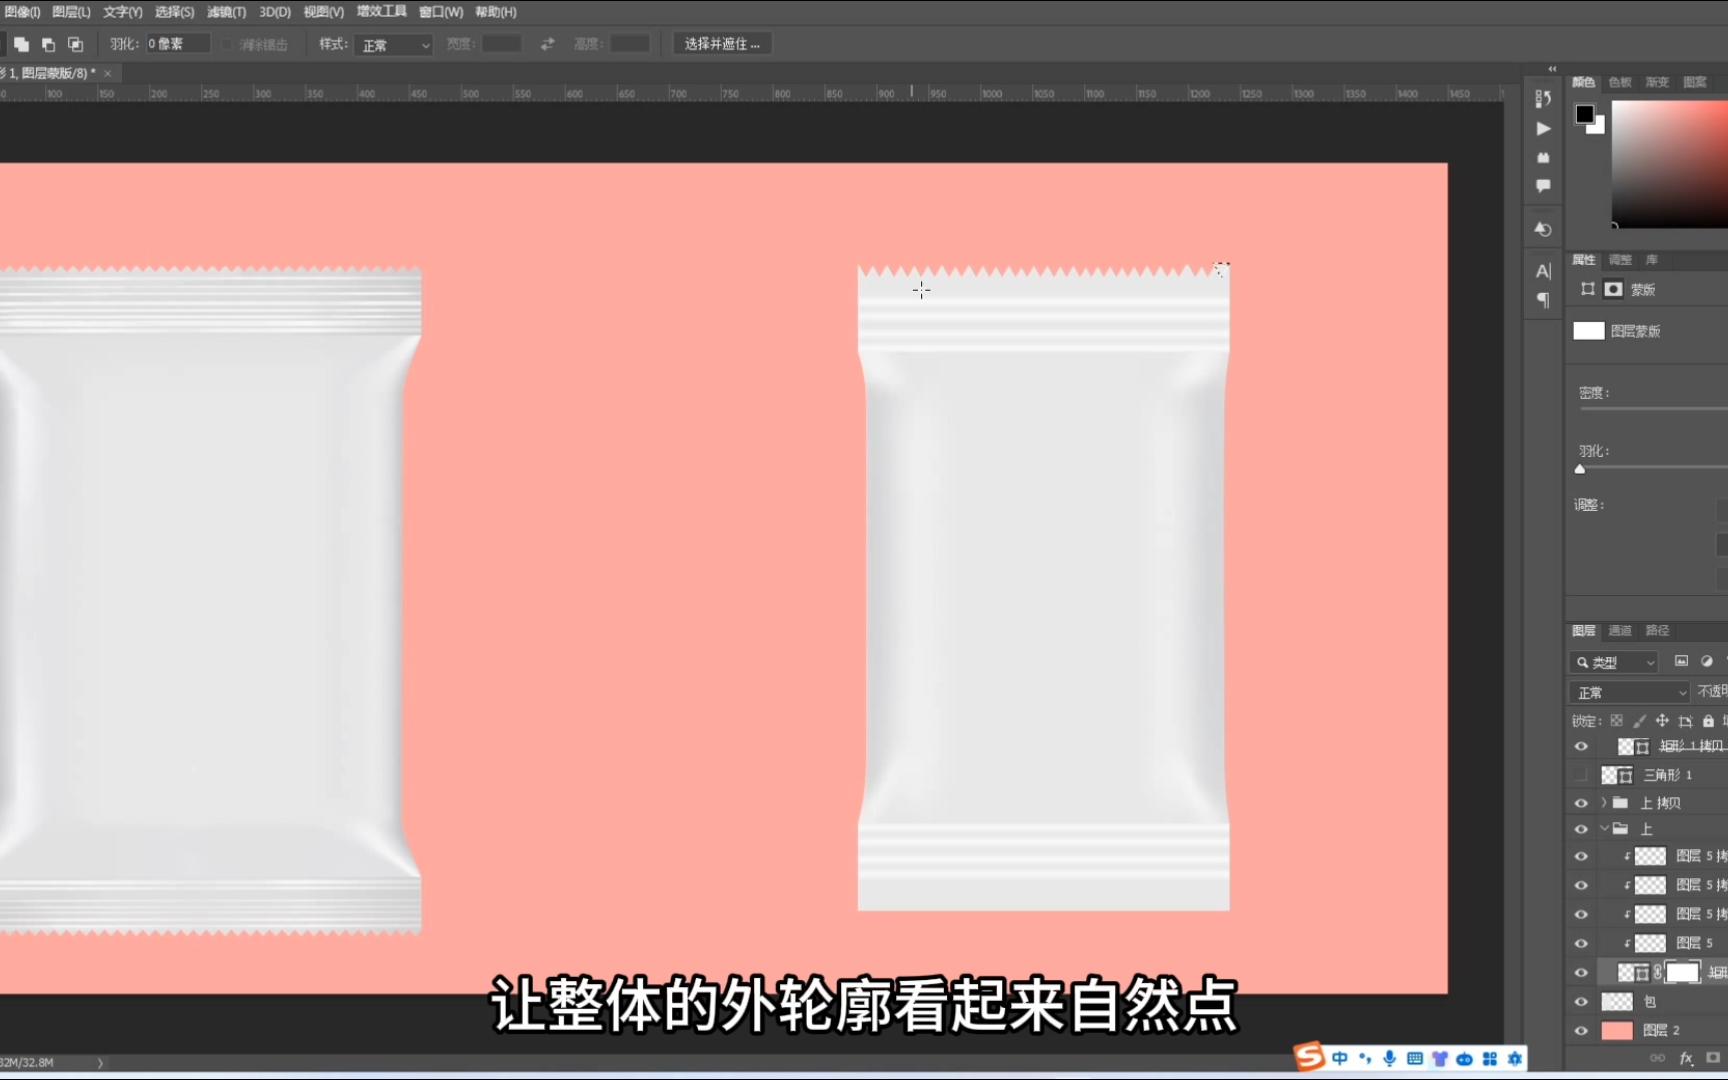
Task: Toggle visibility of the 包 layer
Action: click(1581, 1001)
